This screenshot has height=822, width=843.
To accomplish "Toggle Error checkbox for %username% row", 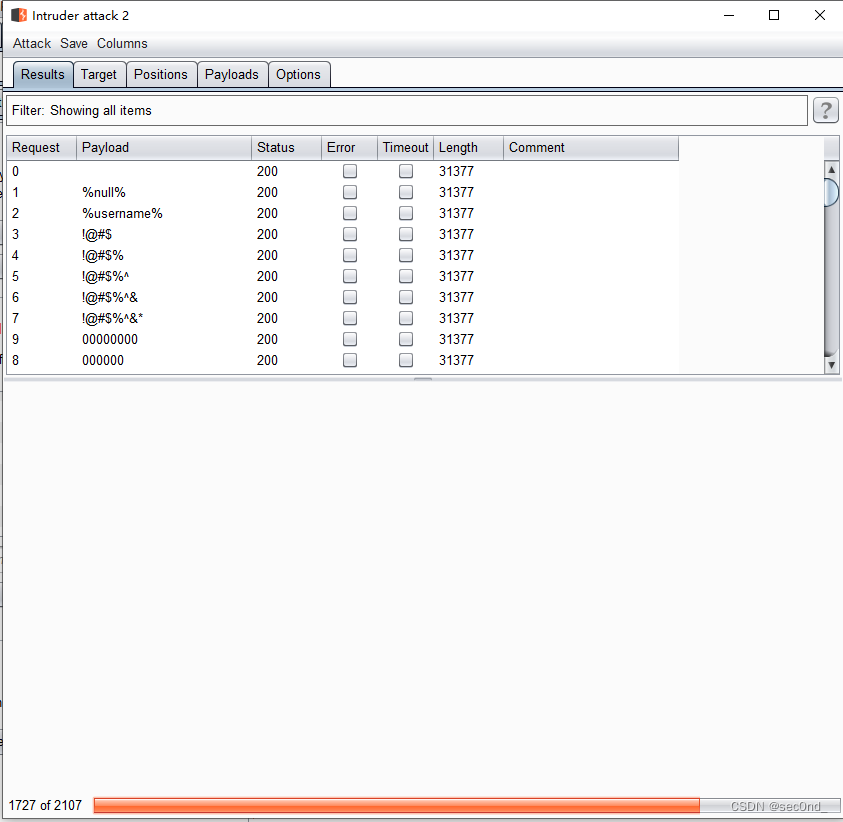I will pos(350,213).
